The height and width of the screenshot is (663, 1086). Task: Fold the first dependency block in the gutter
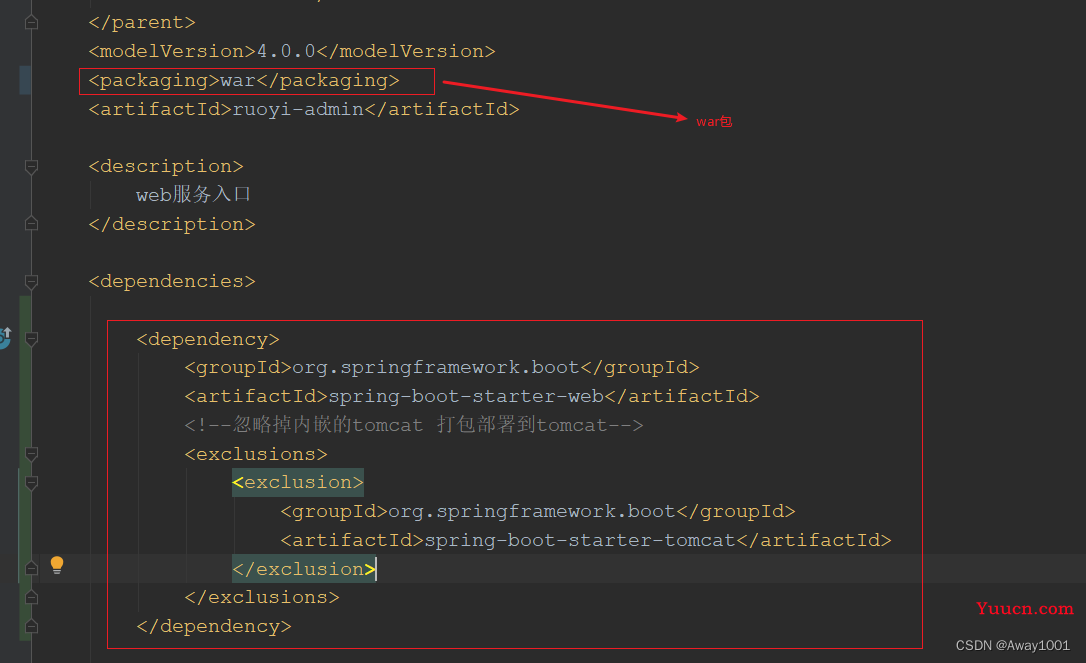[32, 339]
